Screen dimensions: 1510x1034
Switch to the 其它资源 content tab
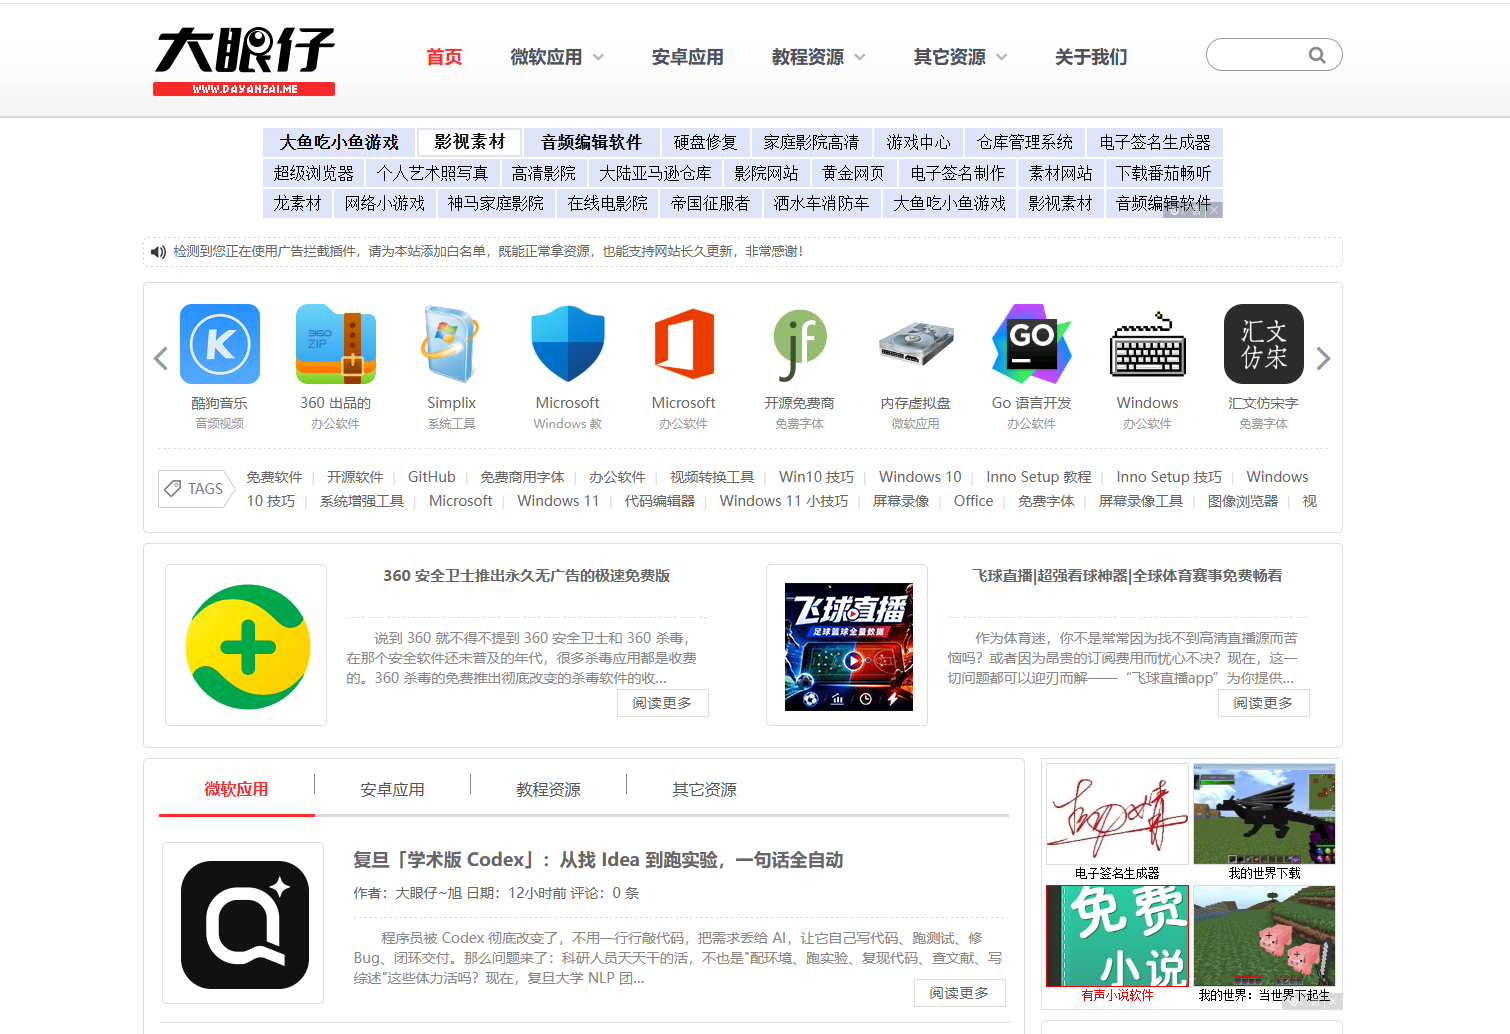pos(704,790)
